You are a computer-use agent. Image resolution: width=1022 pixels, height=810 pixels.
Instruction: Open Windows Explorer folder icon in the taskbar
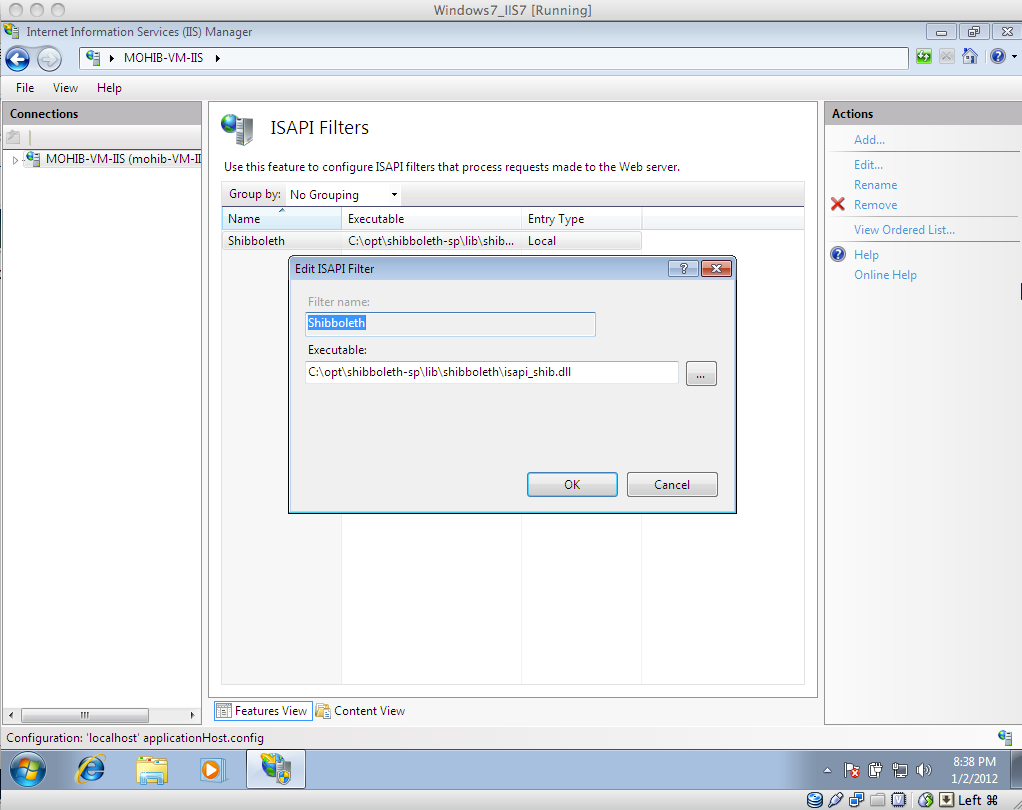click(152, 769)
